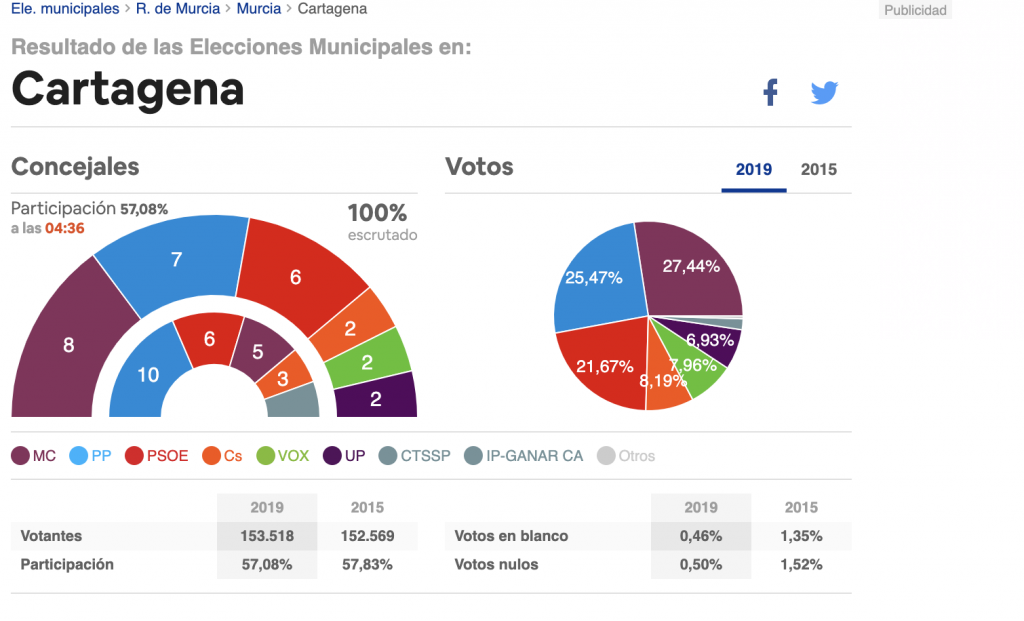Select the 2019 votes tab

pyautogui.click(x=754, y=170)
